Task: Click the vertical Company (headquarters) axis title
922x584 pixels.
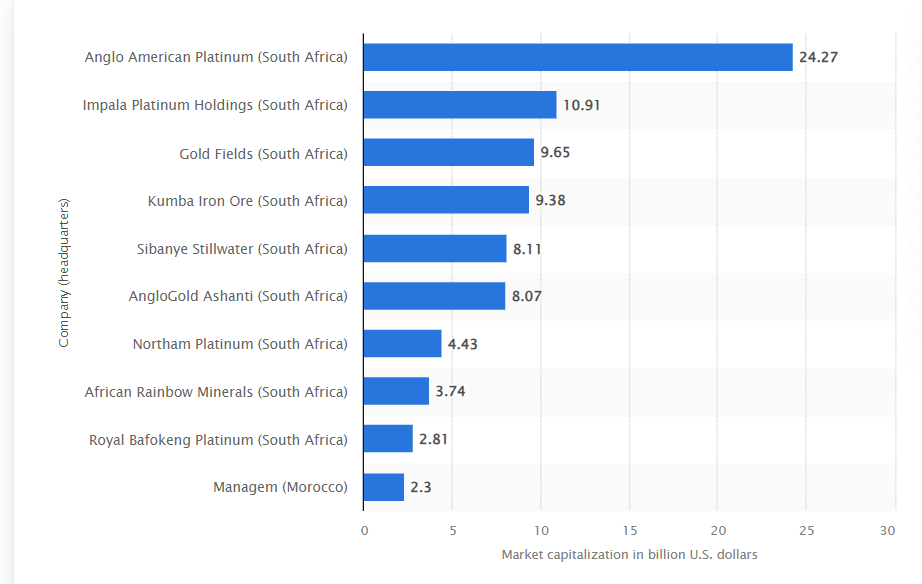Action: pos(64,272)
